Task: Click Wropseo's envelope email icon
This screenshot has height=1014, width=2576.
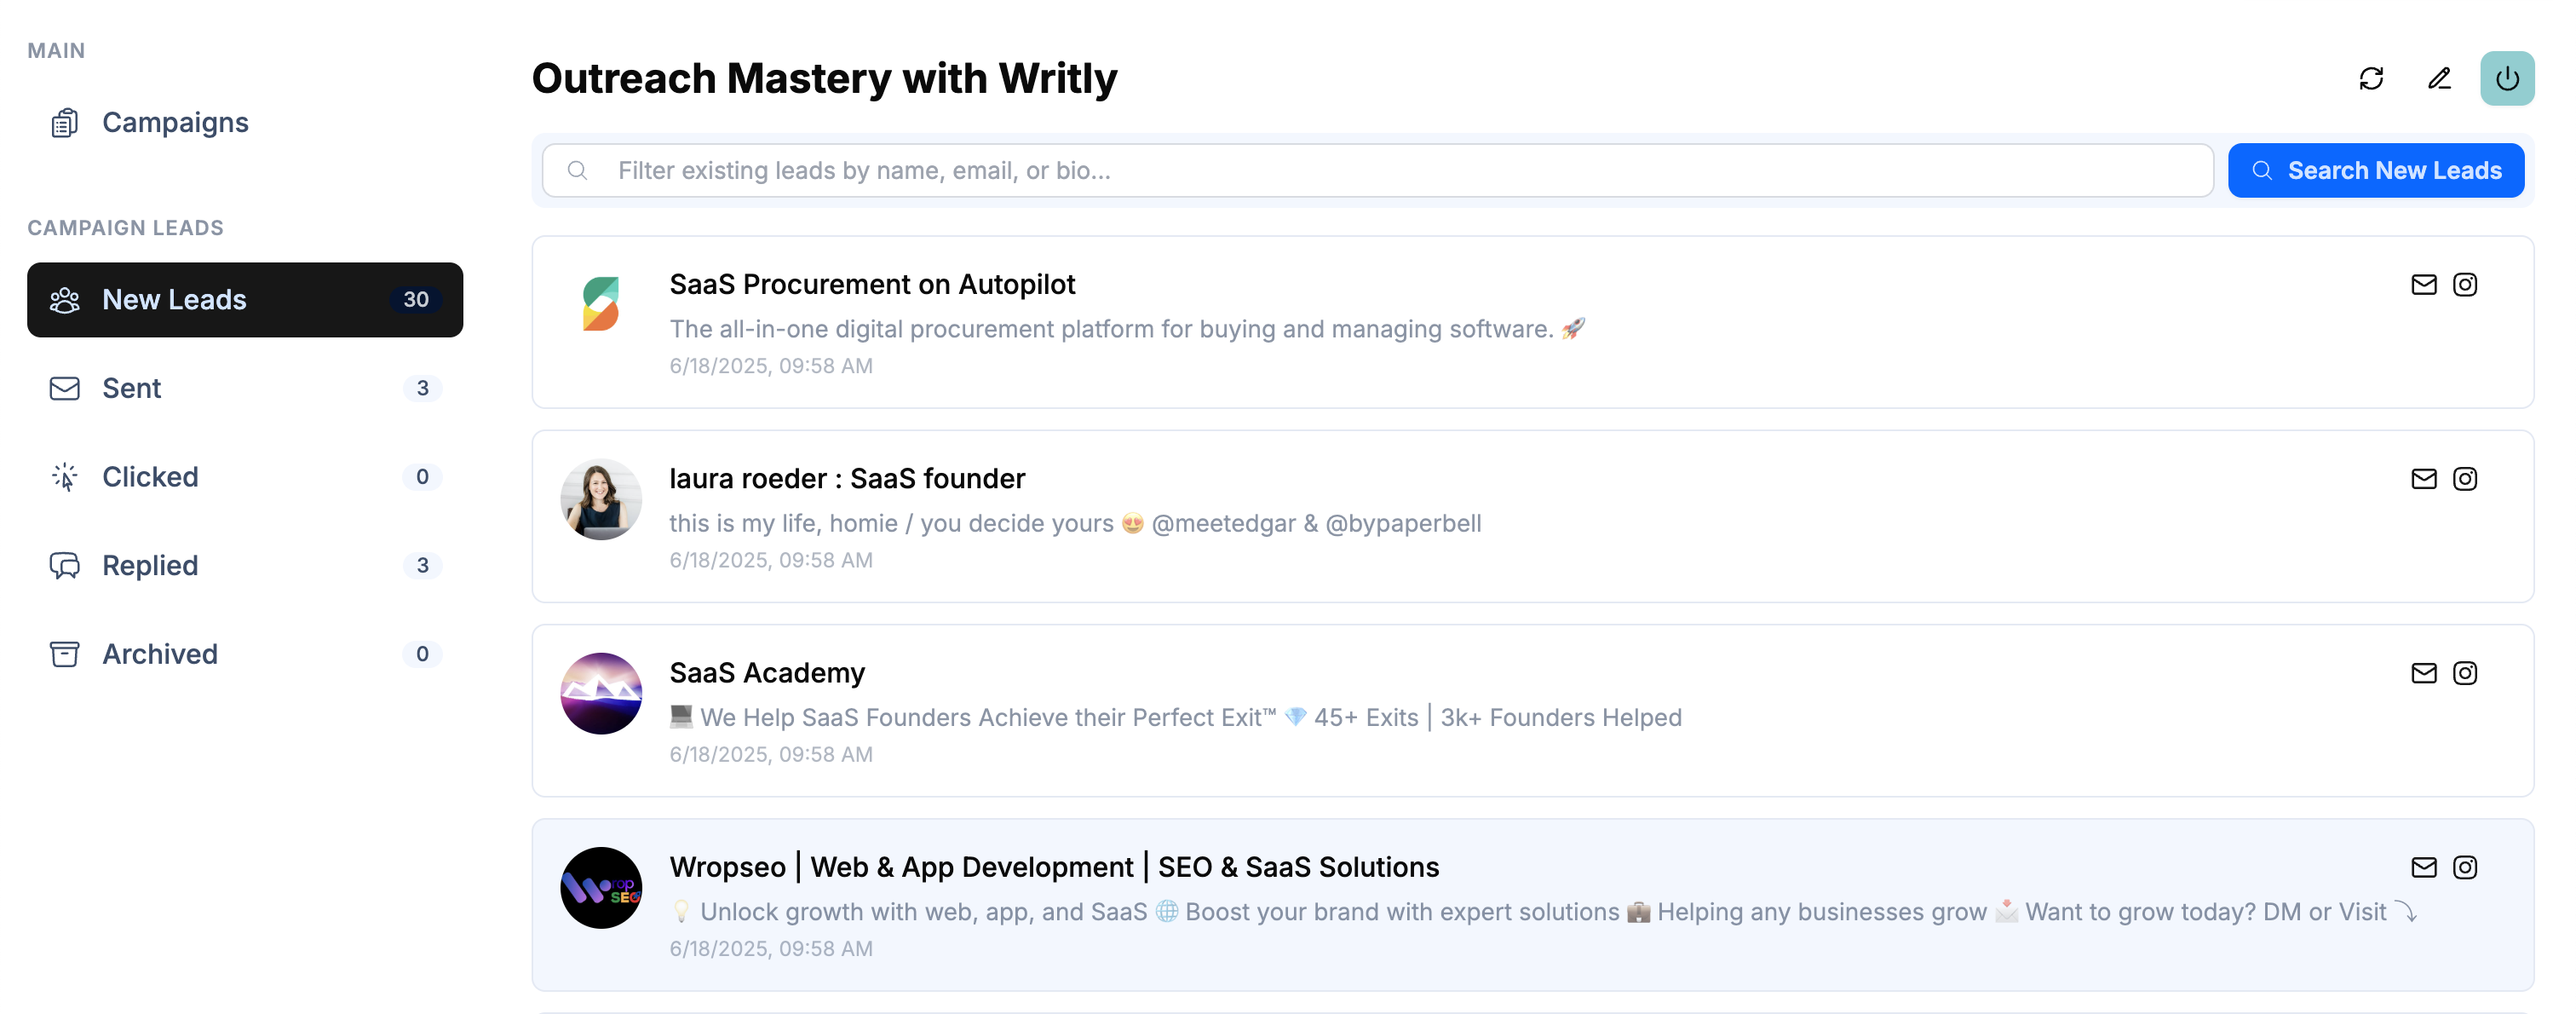Action: click(x=2423, y=867)
